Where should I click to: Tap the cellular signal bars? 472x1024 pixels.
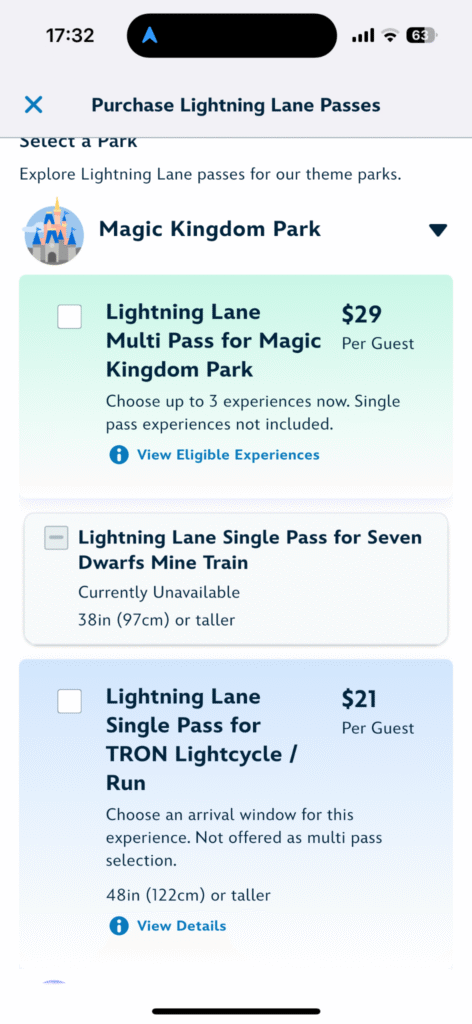(x=363, y=36)
